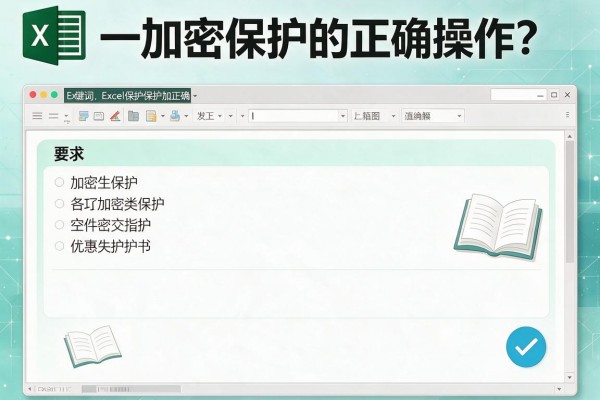This screenshot has height=400, width=600.
Task: Click the large open book illustration
Action: pyautogui.click(x=498, y=227)
